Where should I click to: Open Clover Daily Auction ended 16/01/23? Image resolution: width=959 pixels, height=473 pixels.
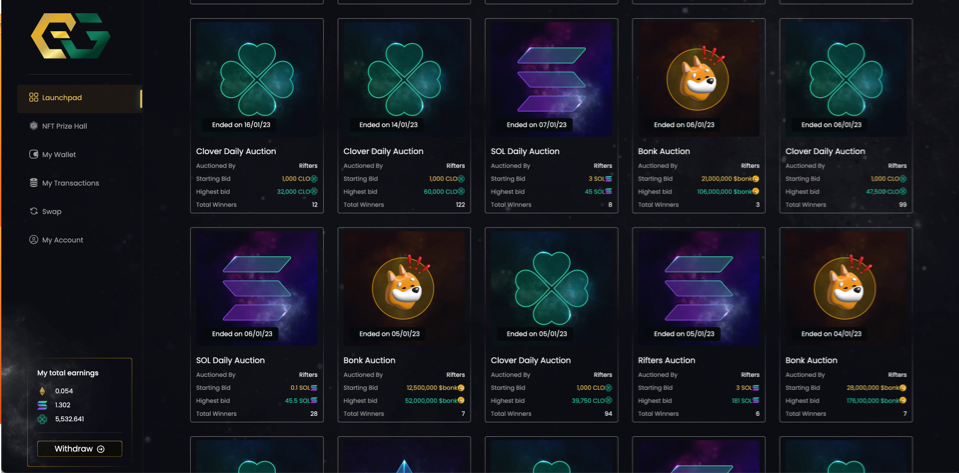click(x=257, y=79)
